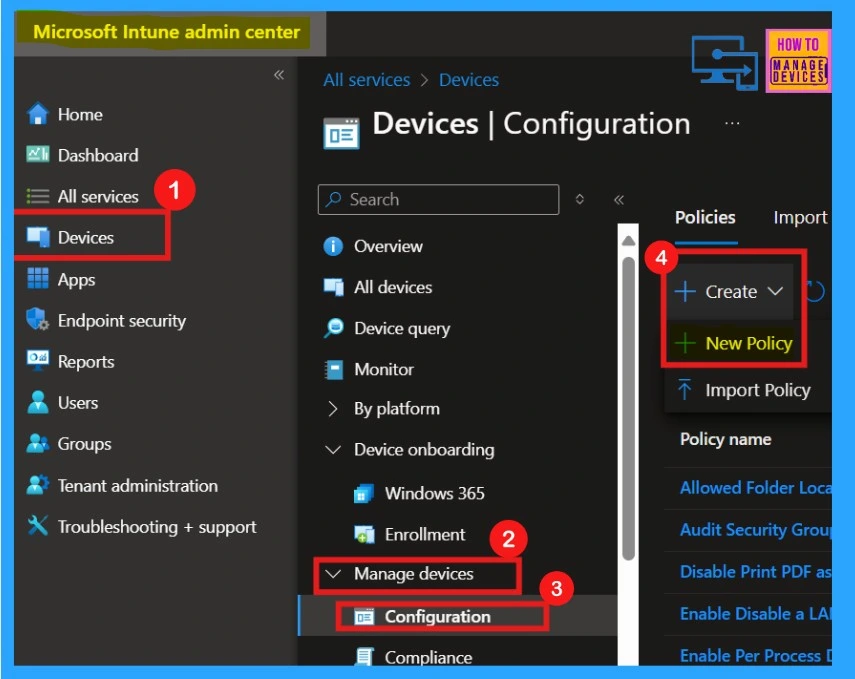Open the Disable Print PDF policy

pyautogui.click(x=755, y=571)
